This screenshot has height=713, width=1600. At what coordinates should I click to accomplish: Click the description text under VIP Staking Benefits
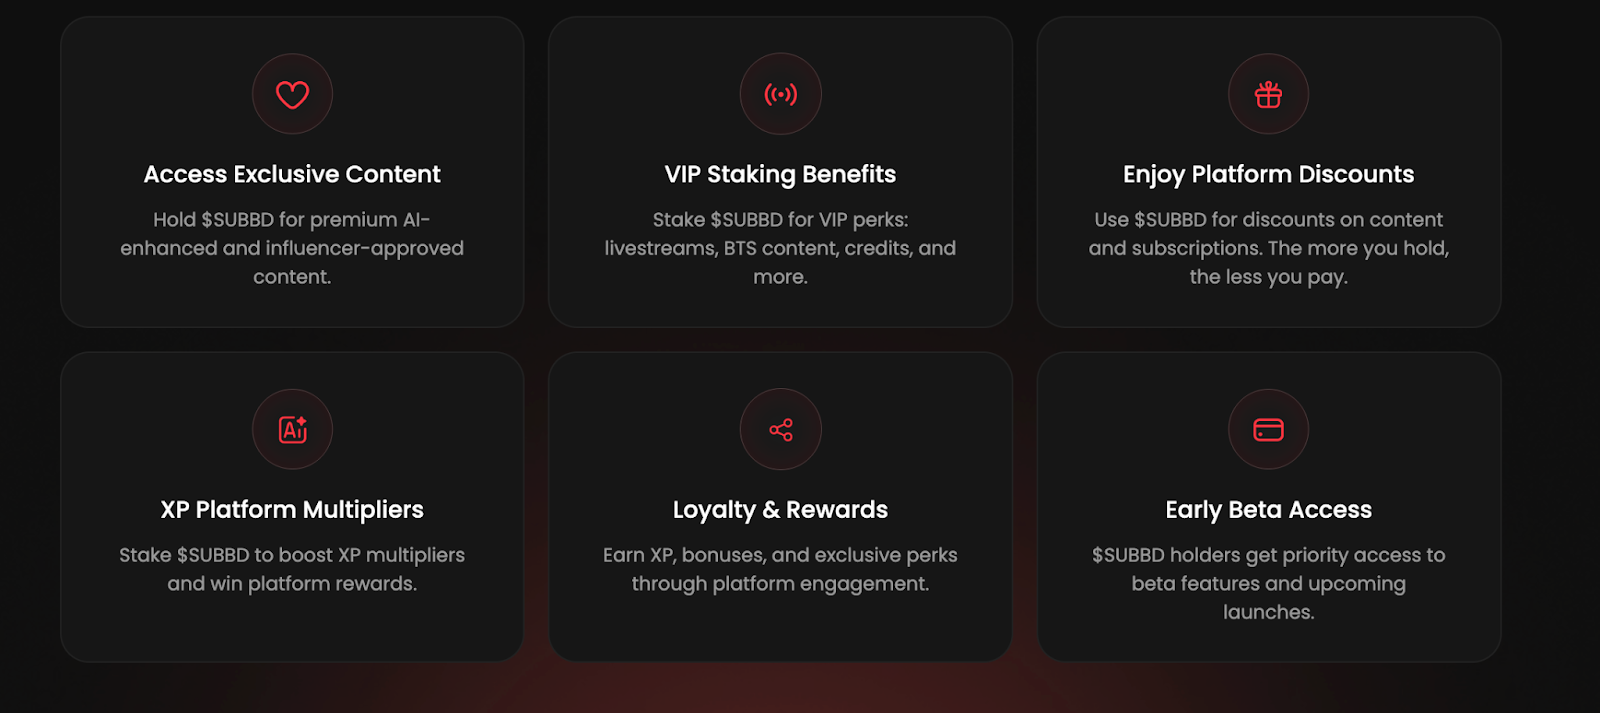[x=780, y=248]
